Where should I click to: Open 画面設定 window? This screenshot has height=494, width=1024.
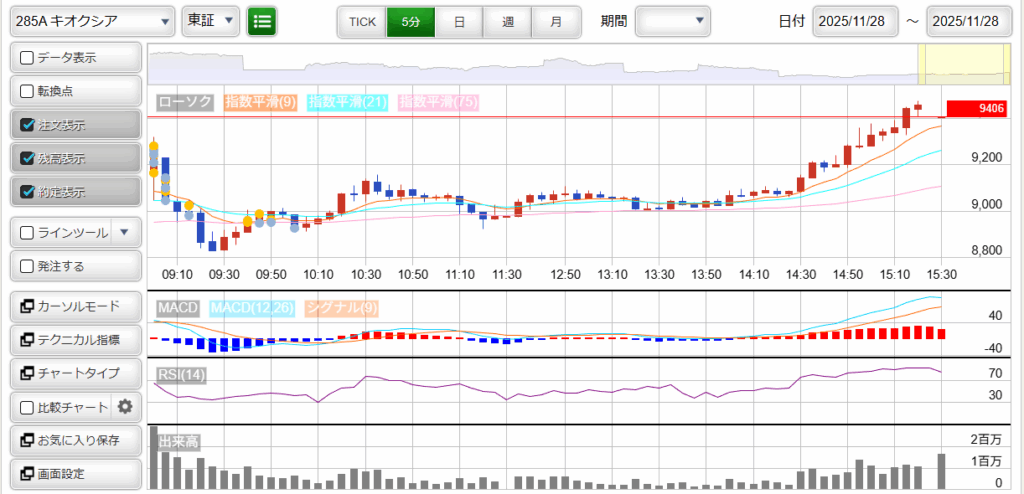75,474
